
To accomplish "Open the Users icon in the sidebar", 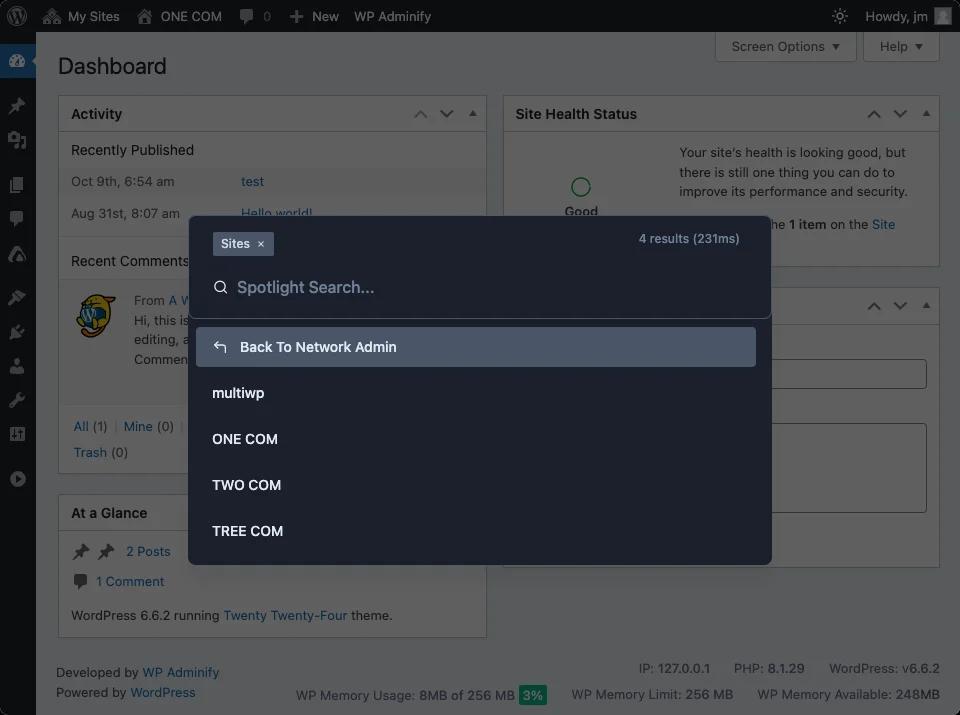I will point(17,365).
